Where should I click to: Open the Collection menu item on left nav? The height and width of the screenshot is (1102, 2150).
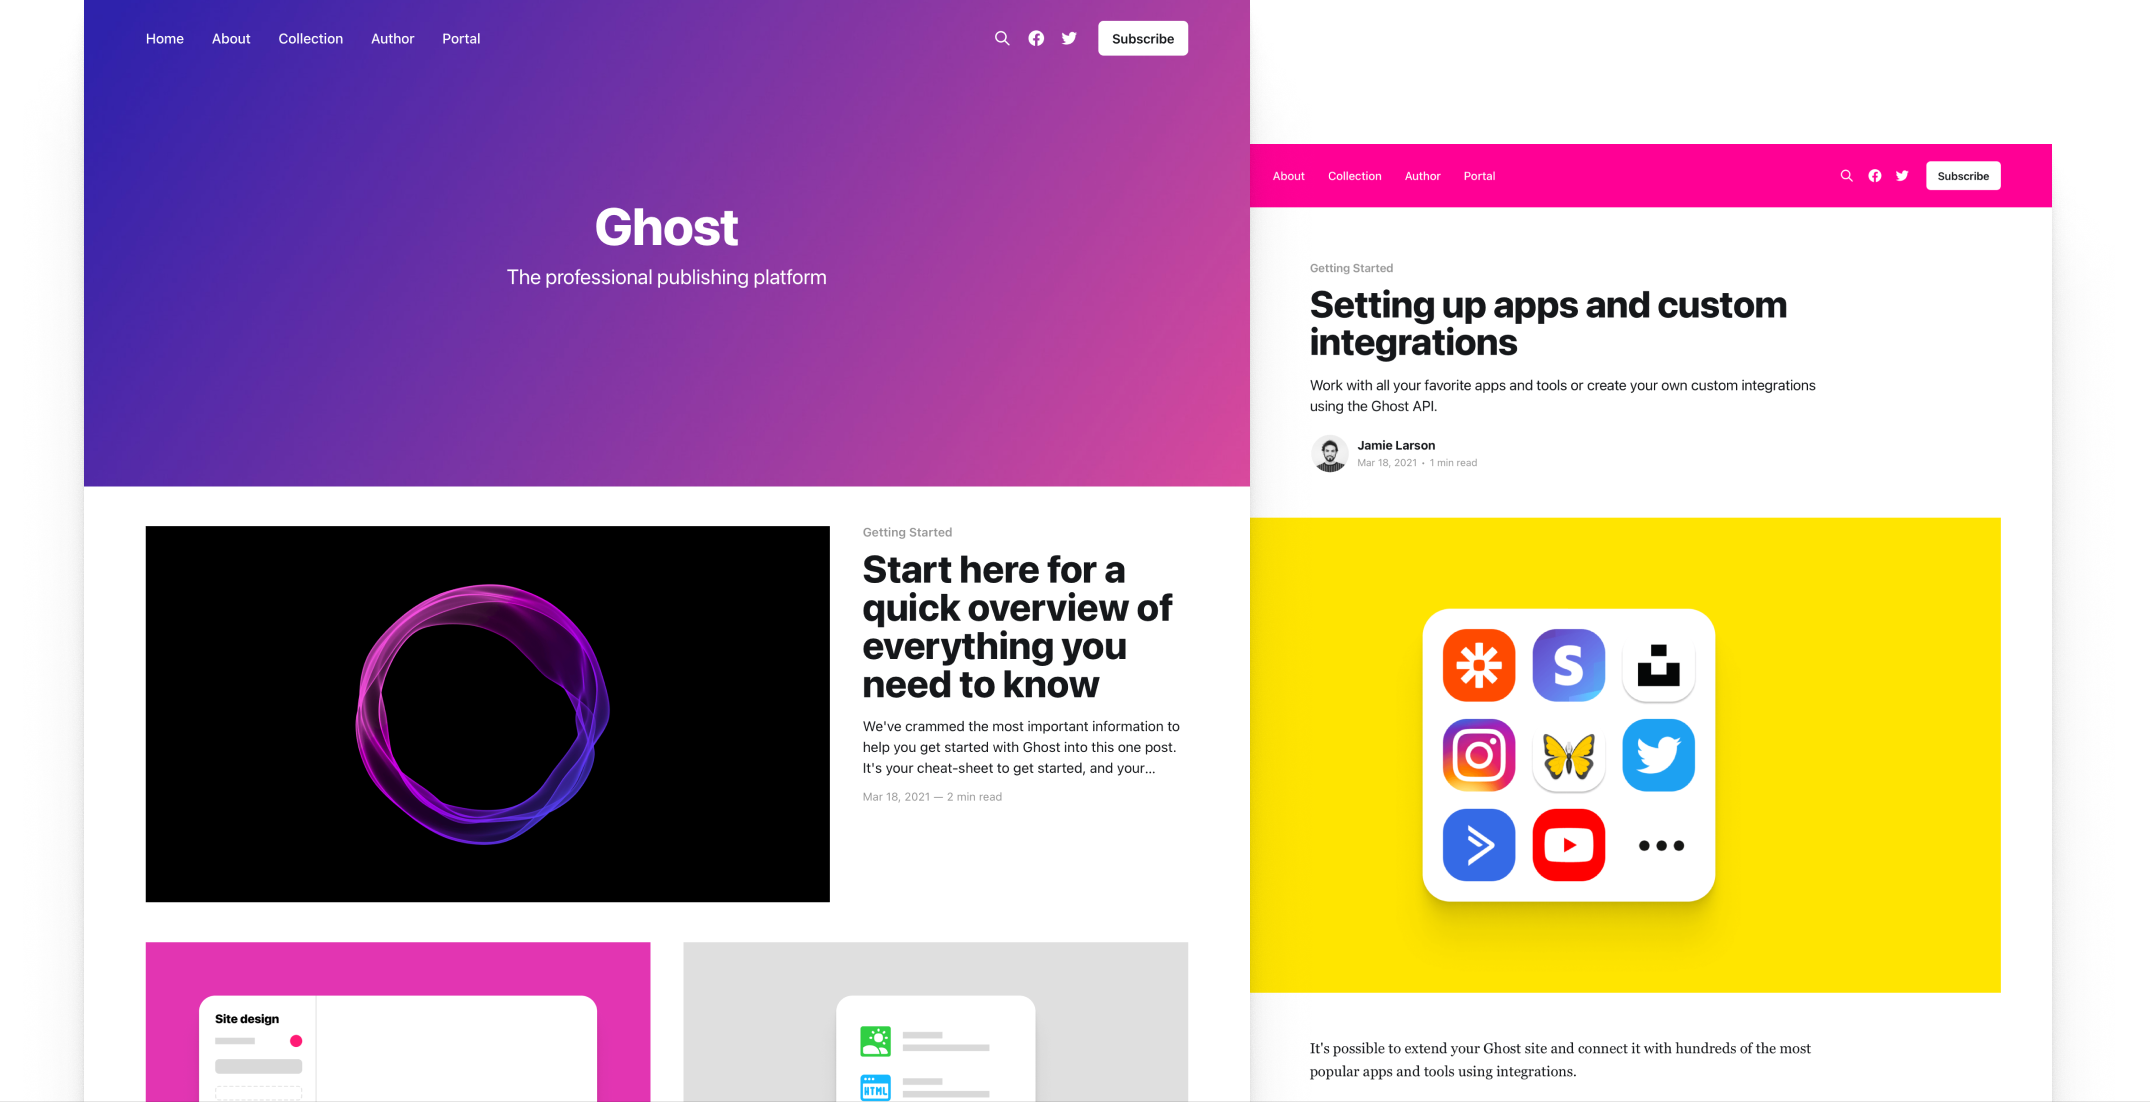(311, 38)
